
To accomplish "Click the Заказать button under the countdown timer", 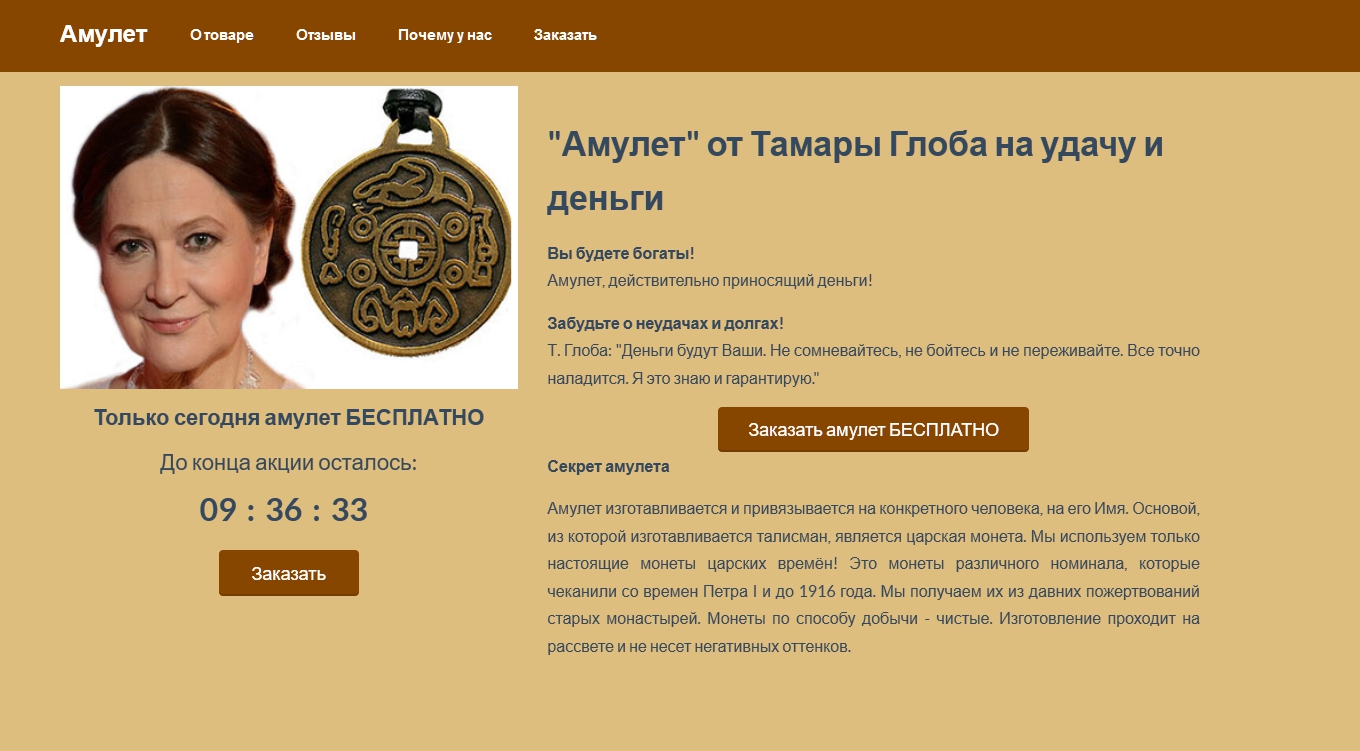I will click(289, 573).
